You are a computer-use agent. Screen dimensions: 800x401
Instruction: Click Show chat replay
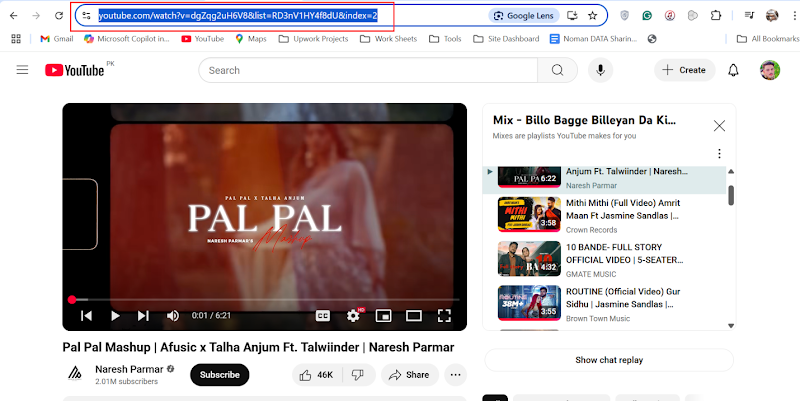click(x=609, y=360)
